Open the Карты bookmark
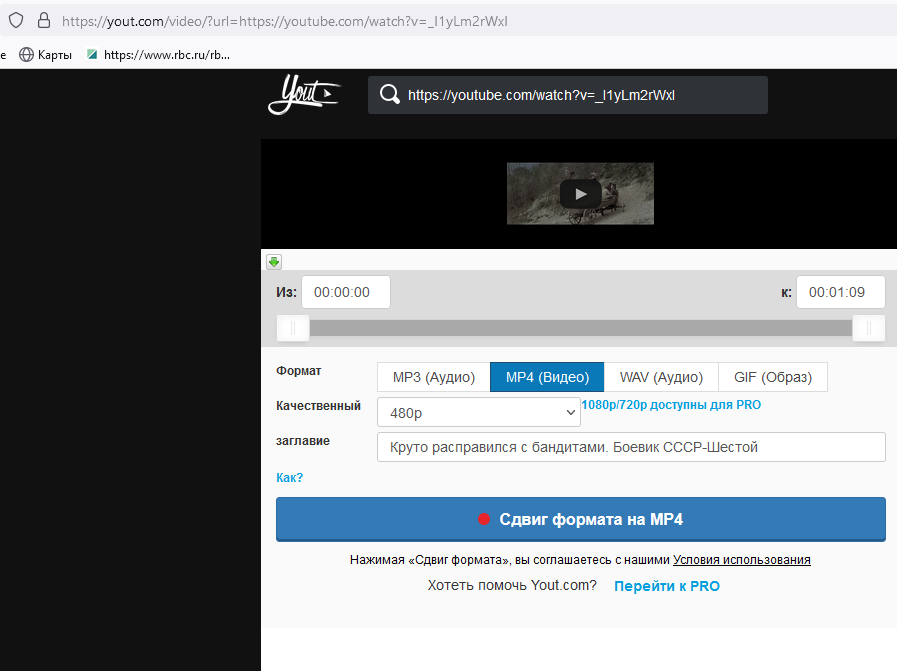The width and height of the screenshot is (897, 671). click(x=46, y=55)
